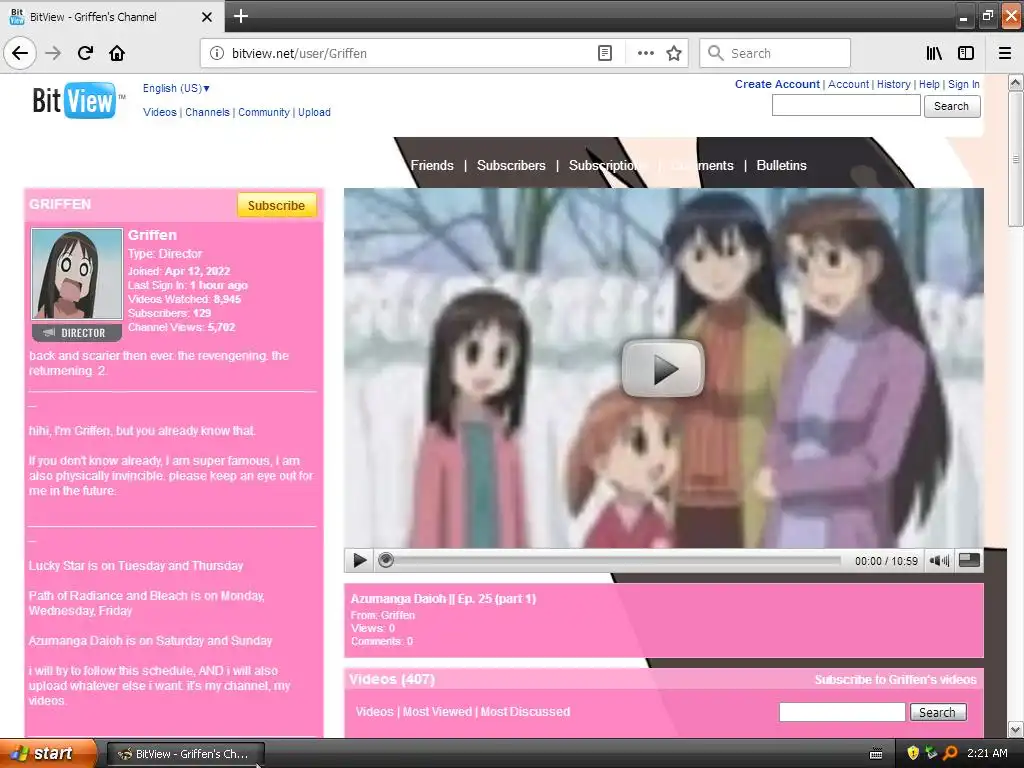Open the browser hamburger menu
Image resolution: width=1024 pixels, height=768 pixels.
(1005, 53)
